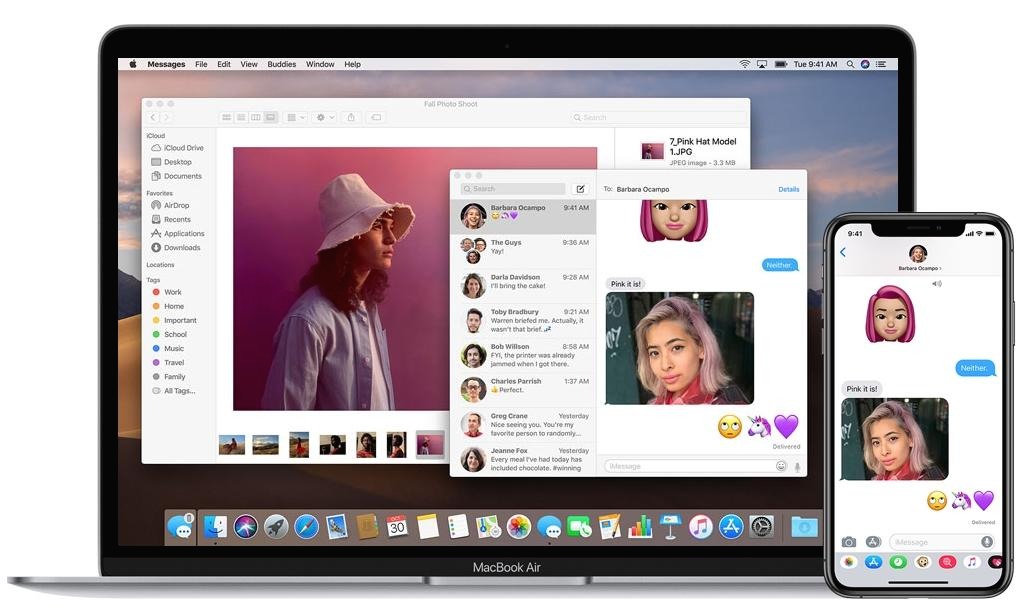Select yellow Important tag in sidebar
Image resolution: width=1022 pixels, height=616 pixels.
click(174, 320)
